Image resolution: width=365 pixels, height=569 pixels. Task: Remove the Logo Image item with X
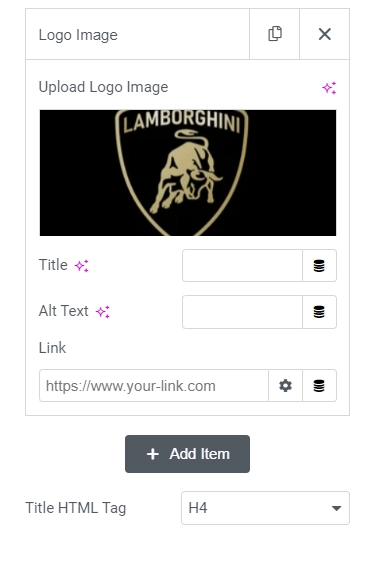[x=324, y=34]
